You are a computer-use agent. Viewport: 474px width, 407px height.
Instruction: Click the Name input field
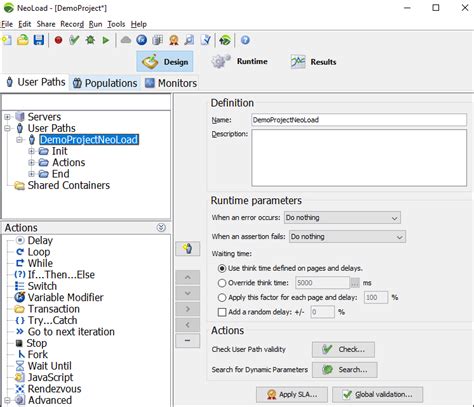click(359, 120)
